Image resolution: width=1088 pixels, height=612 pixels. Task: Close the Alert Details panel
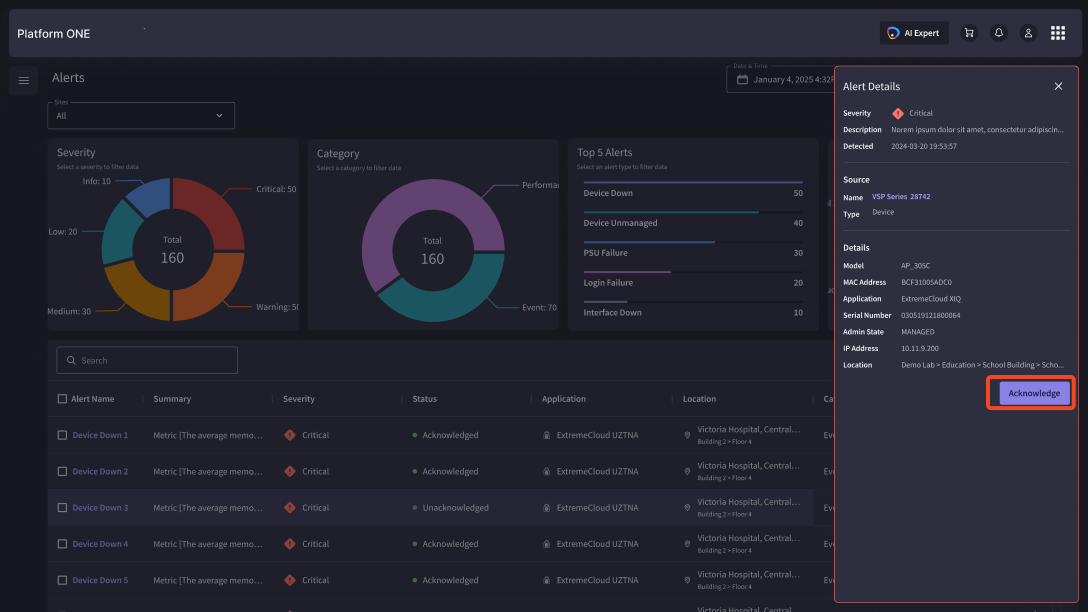coord(1058,86)
